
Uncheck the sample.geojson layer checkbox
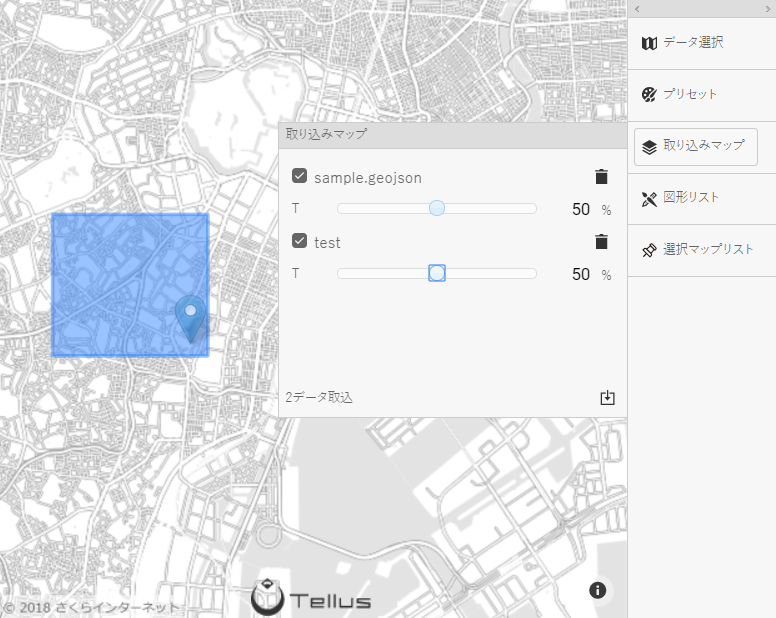299,176
